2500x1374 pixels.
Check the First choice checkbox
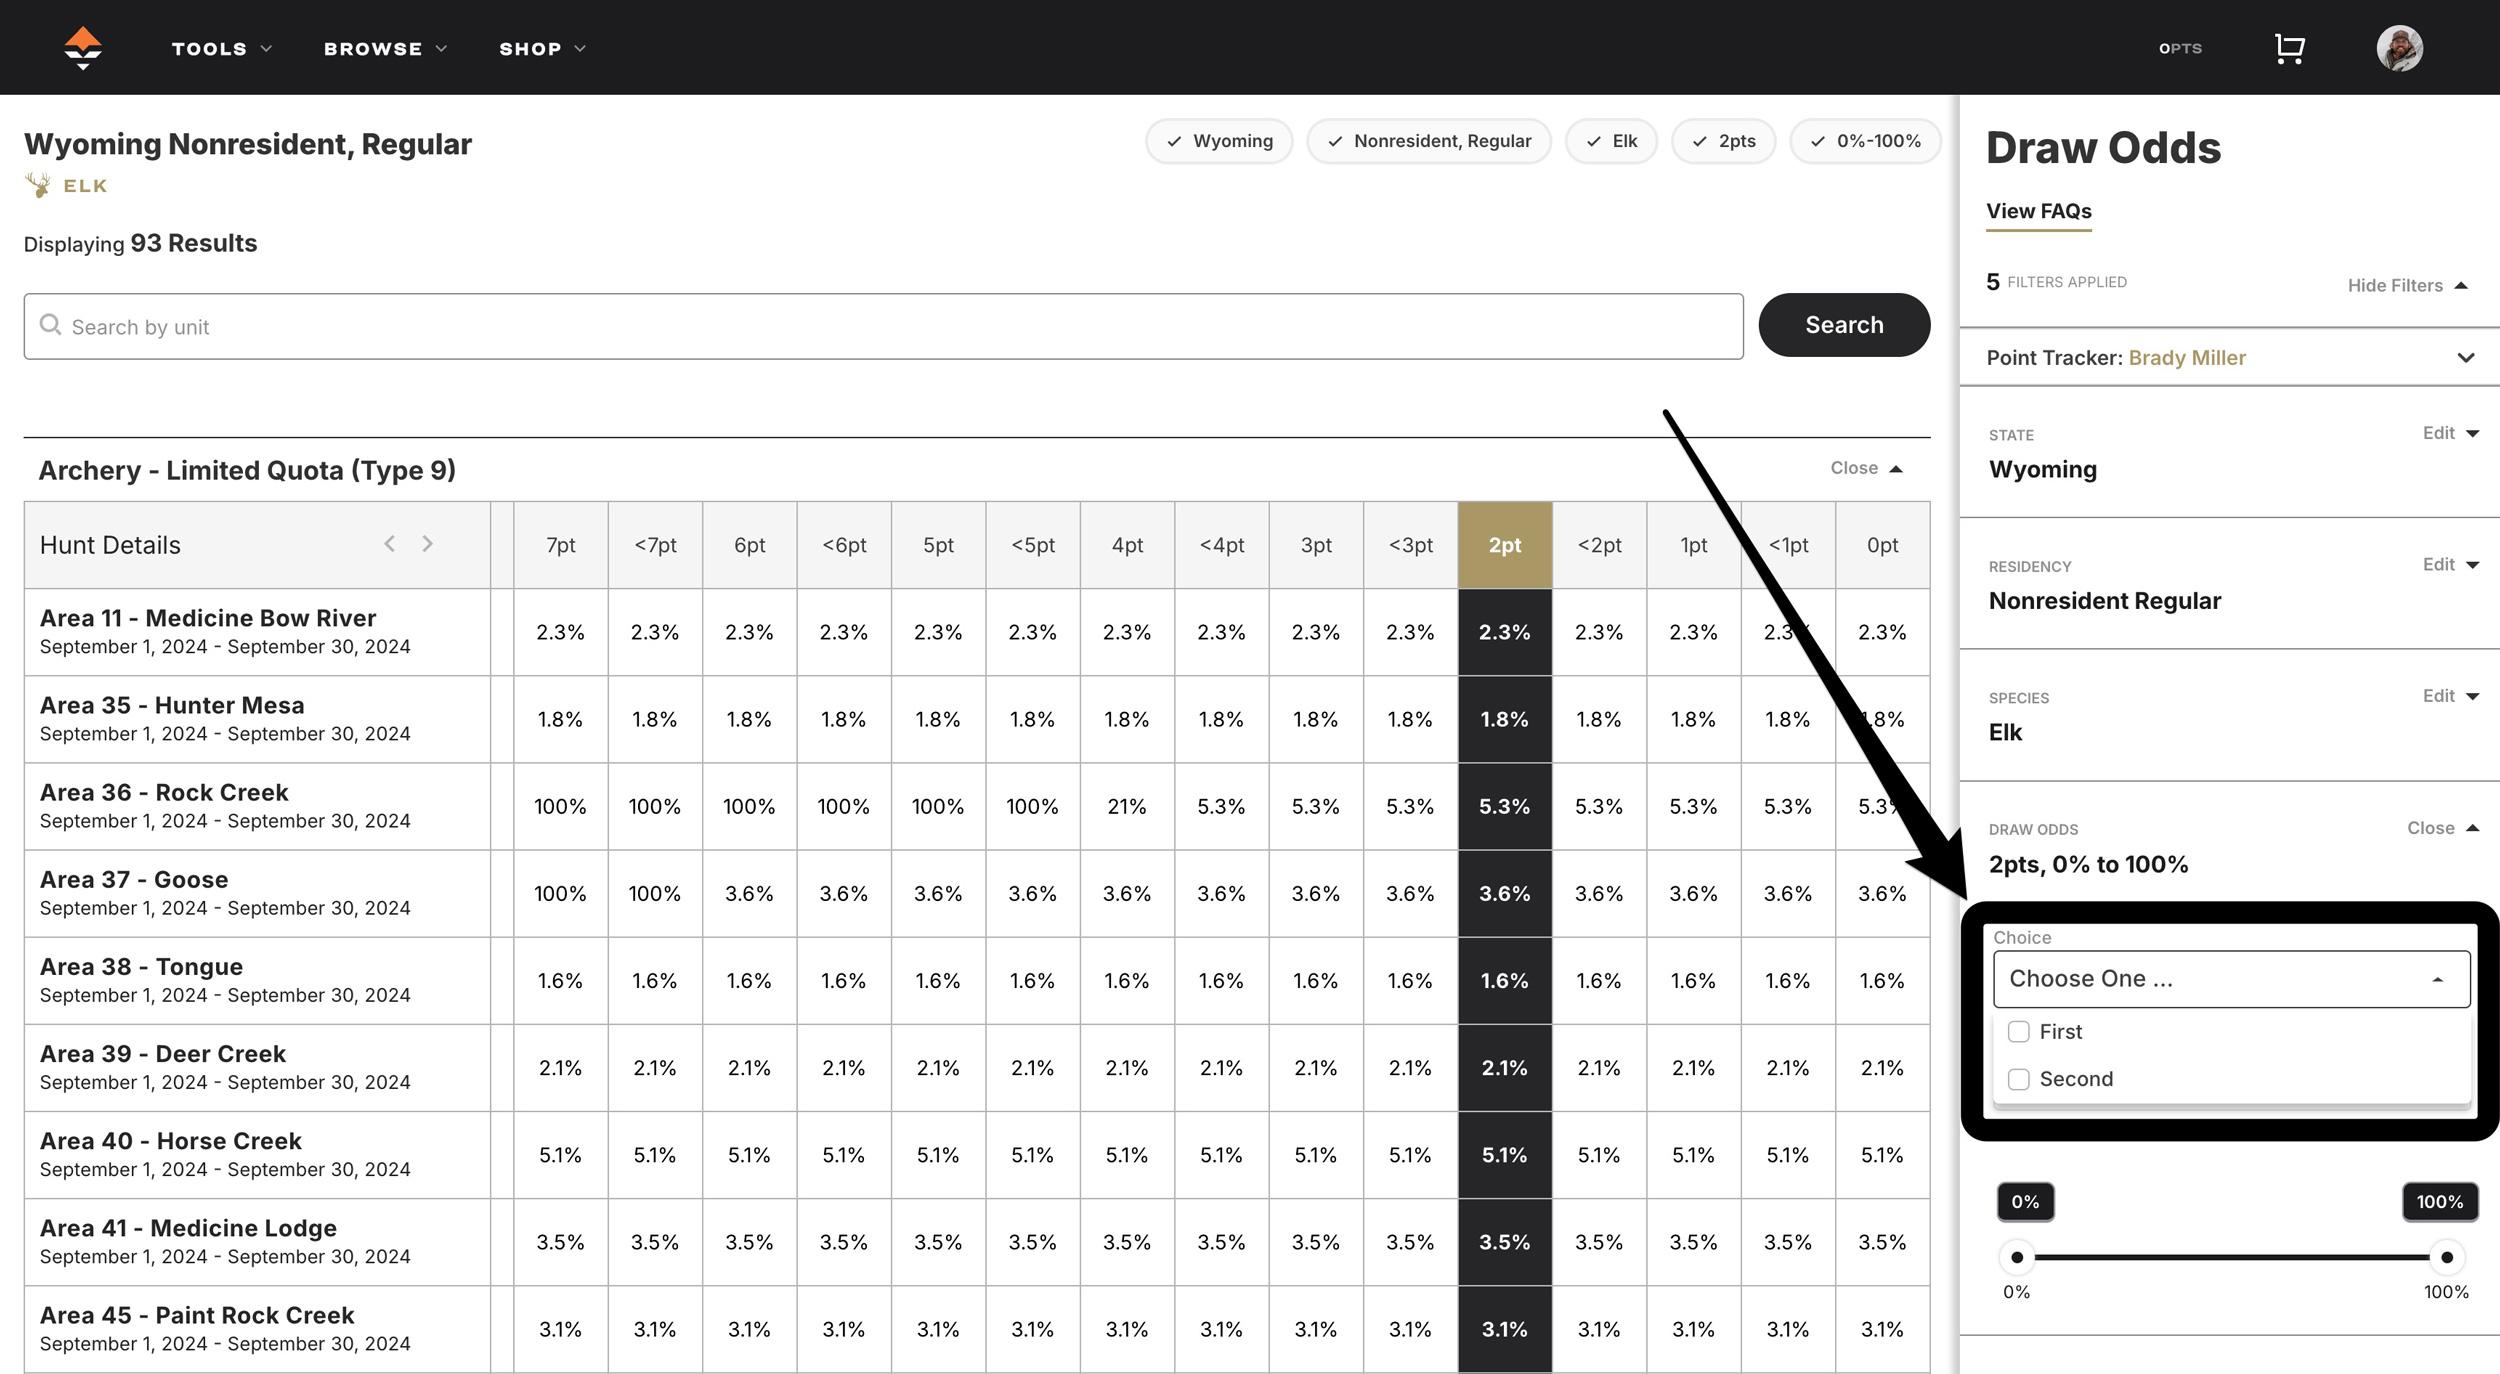(x=2019, y=1032)
